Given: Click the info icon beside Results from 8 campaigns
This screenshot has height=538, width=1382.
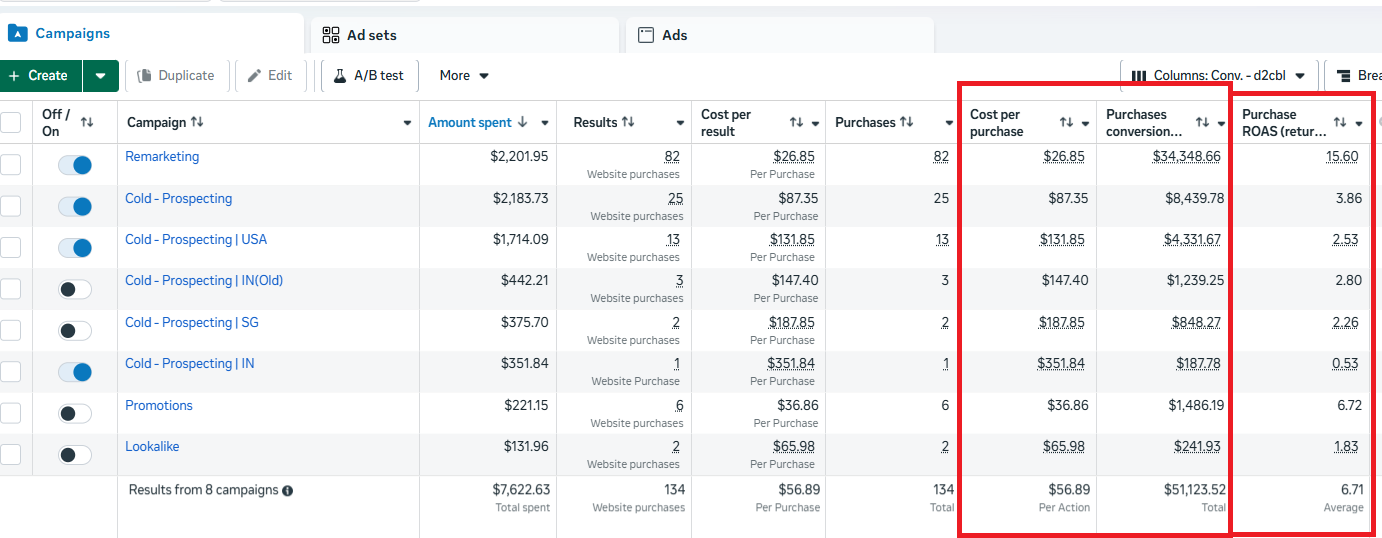Looking at the screenshot, I should click(288, 491).
